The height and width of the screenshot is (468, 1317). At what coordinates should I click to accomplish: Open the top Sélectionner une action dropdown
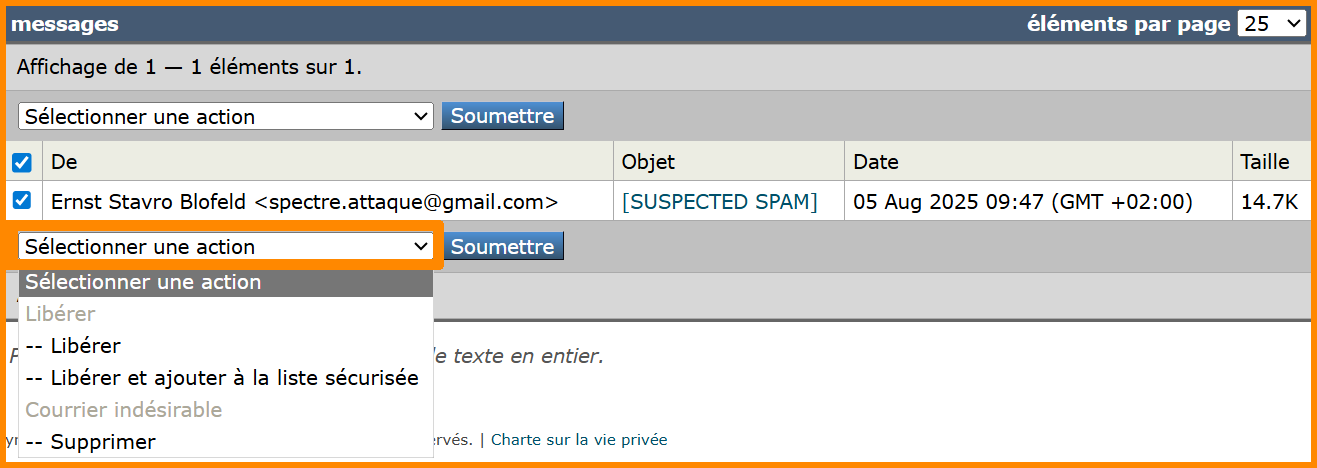(x=225, y=117)
